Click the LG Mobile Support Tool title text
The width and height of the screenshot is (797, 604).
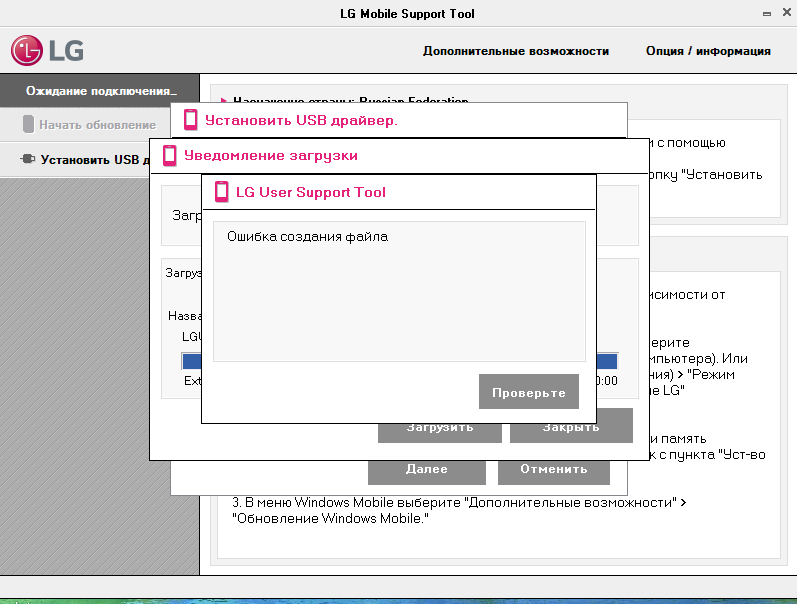407,14
